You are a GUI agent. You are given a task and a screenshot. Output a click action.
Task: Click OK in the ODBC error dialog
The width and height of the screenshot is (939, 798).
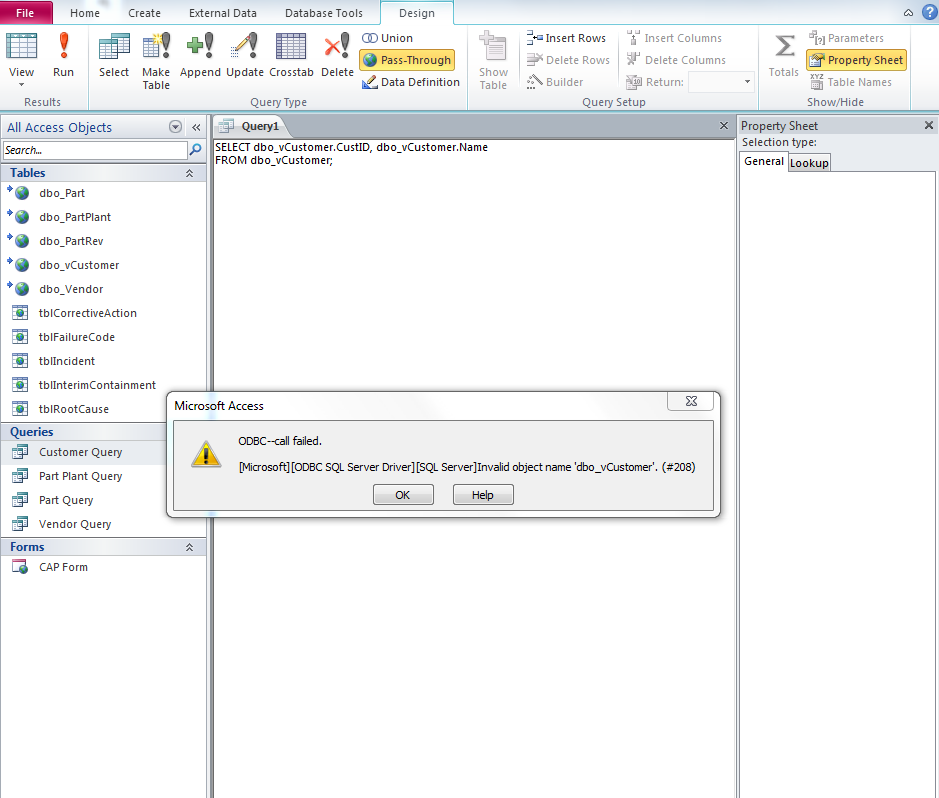tap(403, 495)
